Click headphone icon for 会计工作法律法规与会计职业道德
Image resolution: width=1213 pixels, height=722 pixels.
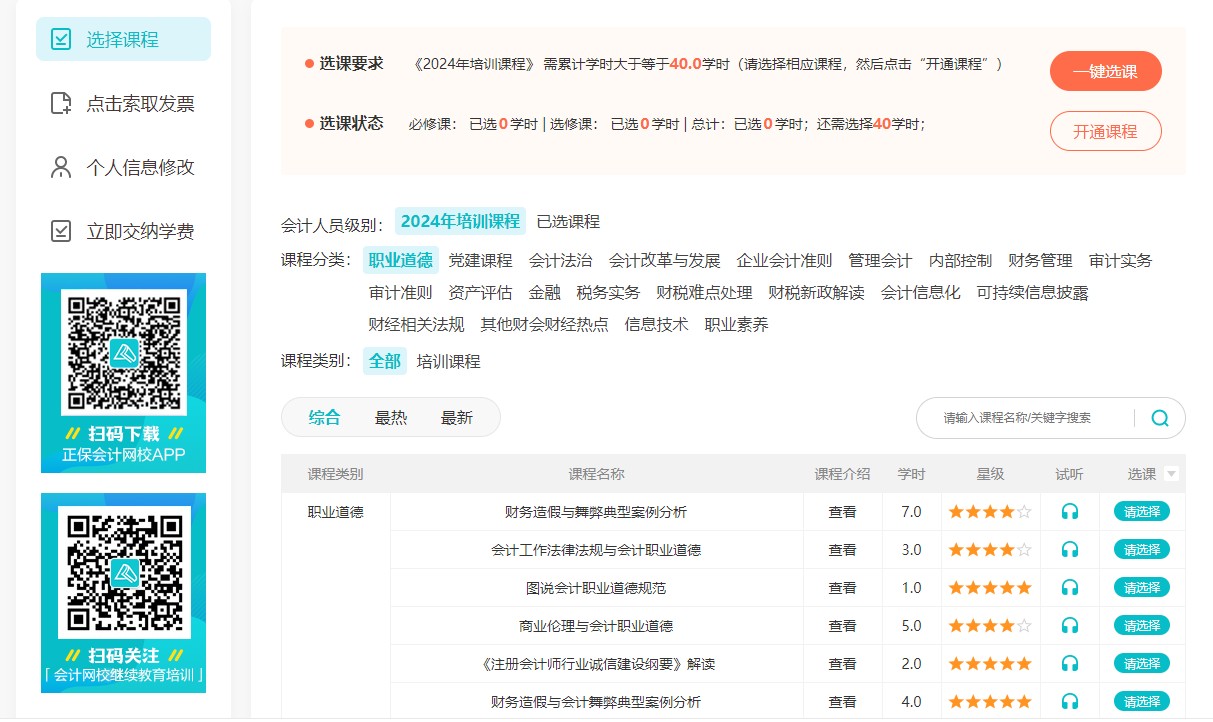point(1070,550)
